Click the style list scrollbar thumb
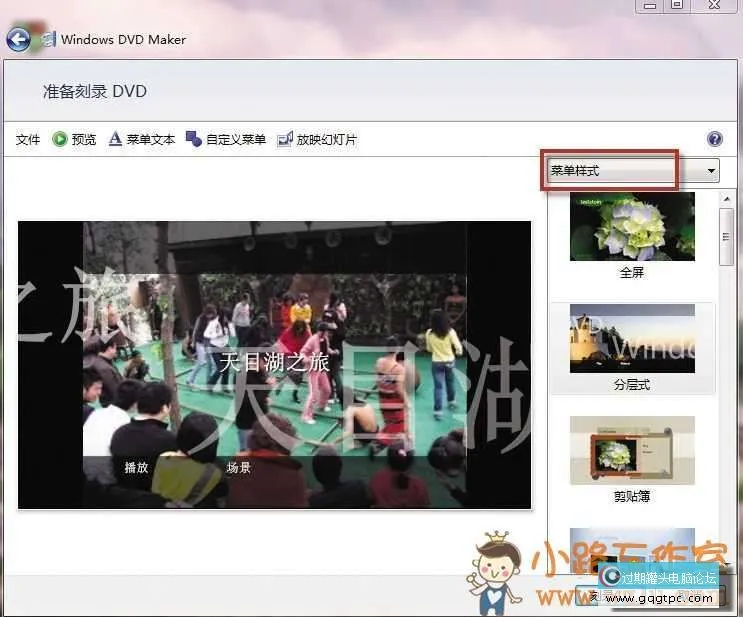743x617 pixels. coord(726,237)
